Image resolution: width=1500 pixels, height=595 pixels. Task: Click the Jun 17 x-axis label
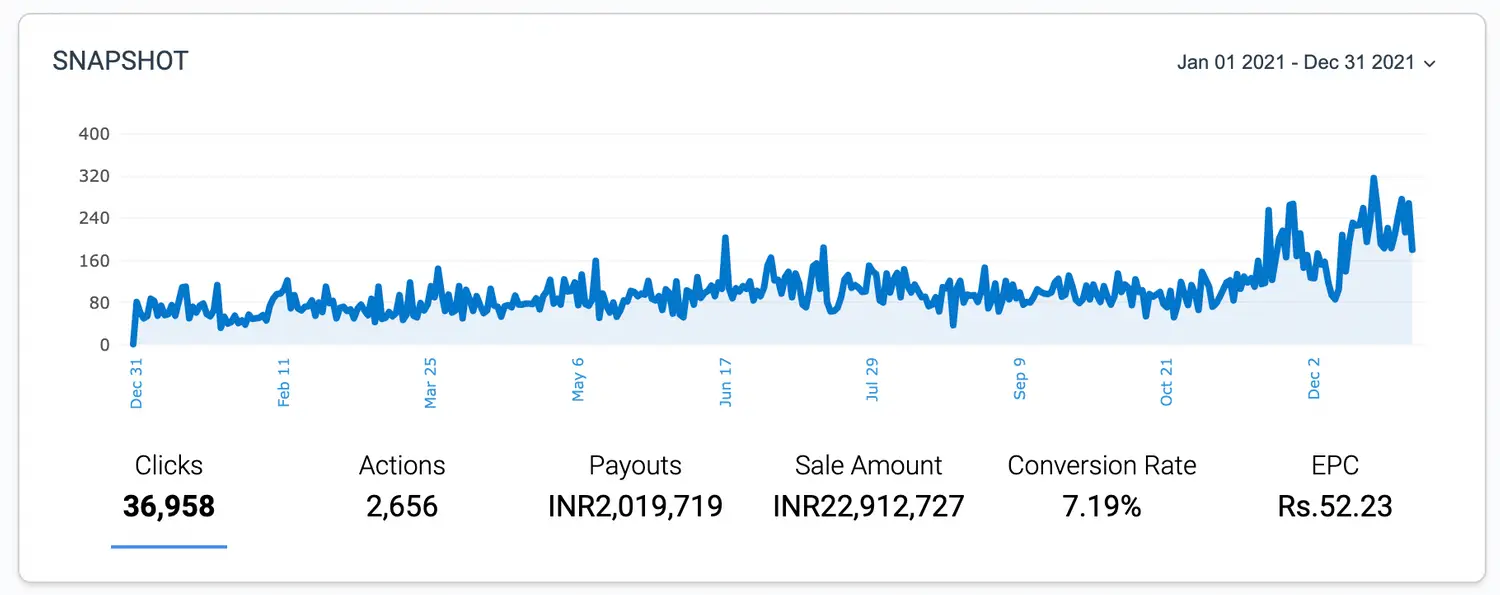tap(726, 382)
